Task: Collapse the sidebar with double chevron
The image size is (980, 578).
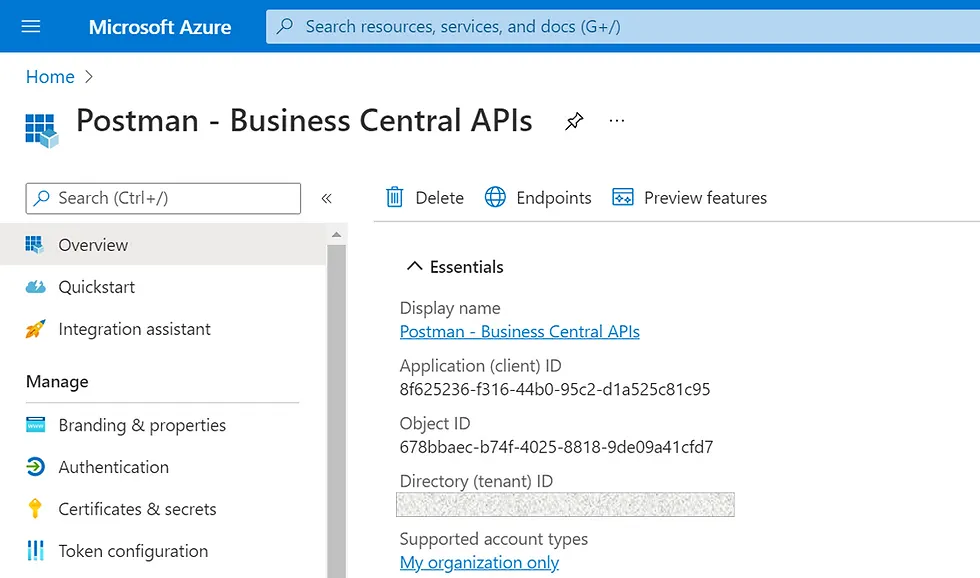Action: tap(326, 198)
